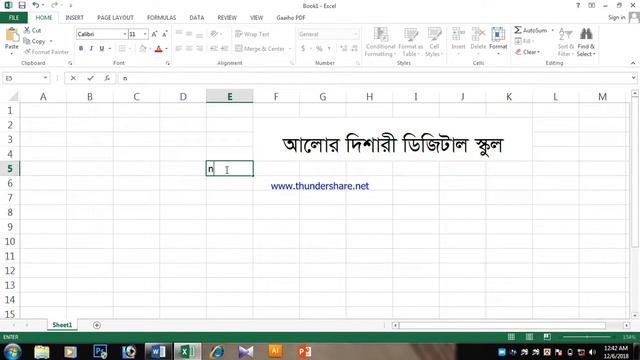Switch to Page Layout view in the status bar
The width and height of the screenshot is (640, 360).
click(x=529, y=337)
